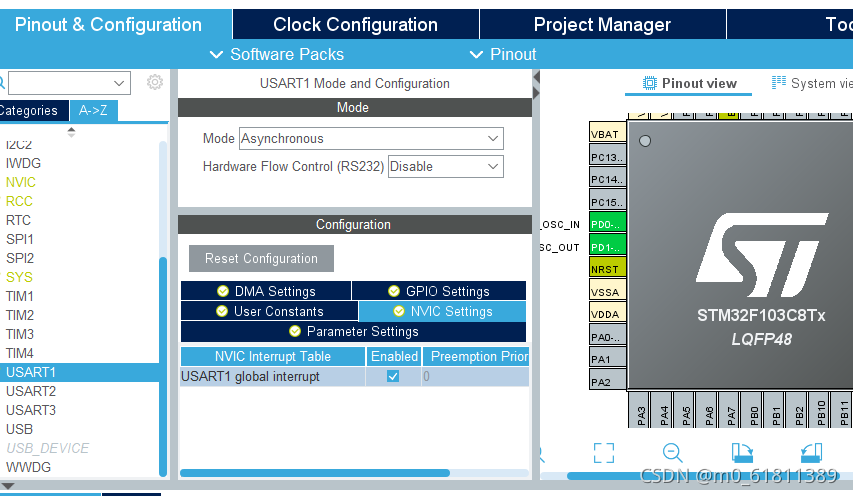Click the peripheral list vertical scrollbar

tap(163, 367)
